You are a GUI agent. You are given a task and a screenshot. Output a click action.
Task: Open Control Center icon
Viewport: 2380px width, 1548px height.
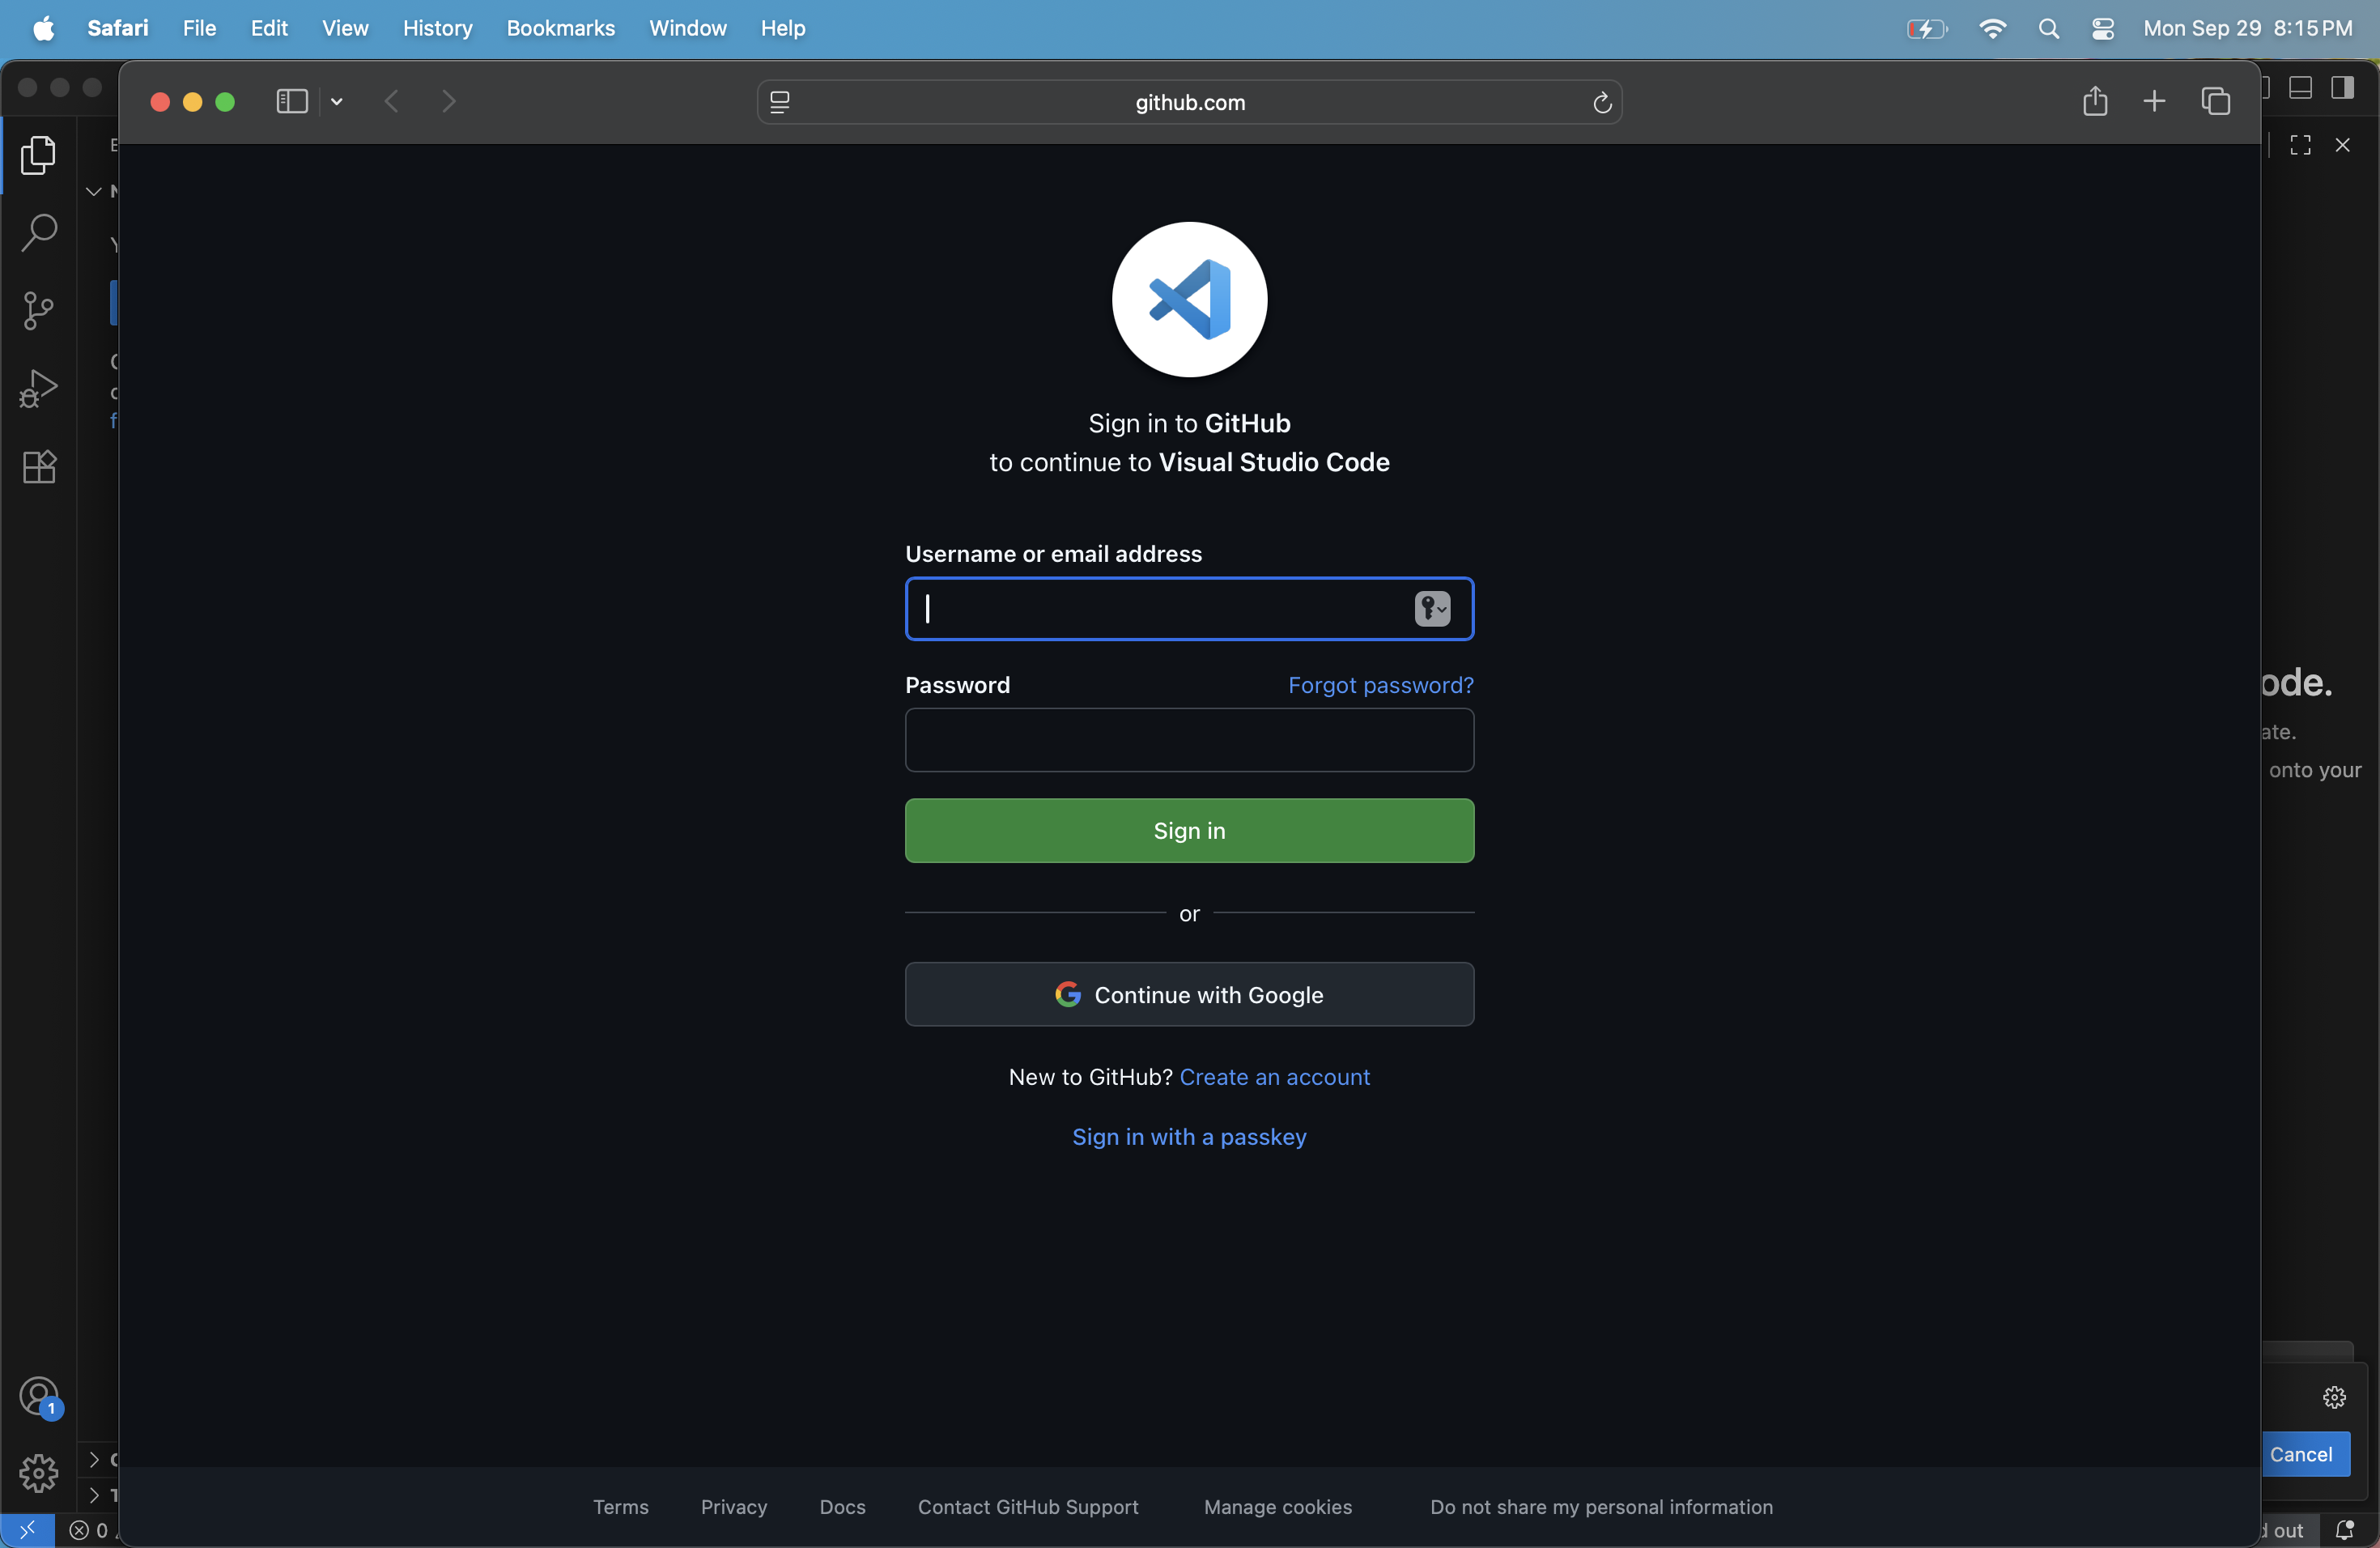[2103, 29]
